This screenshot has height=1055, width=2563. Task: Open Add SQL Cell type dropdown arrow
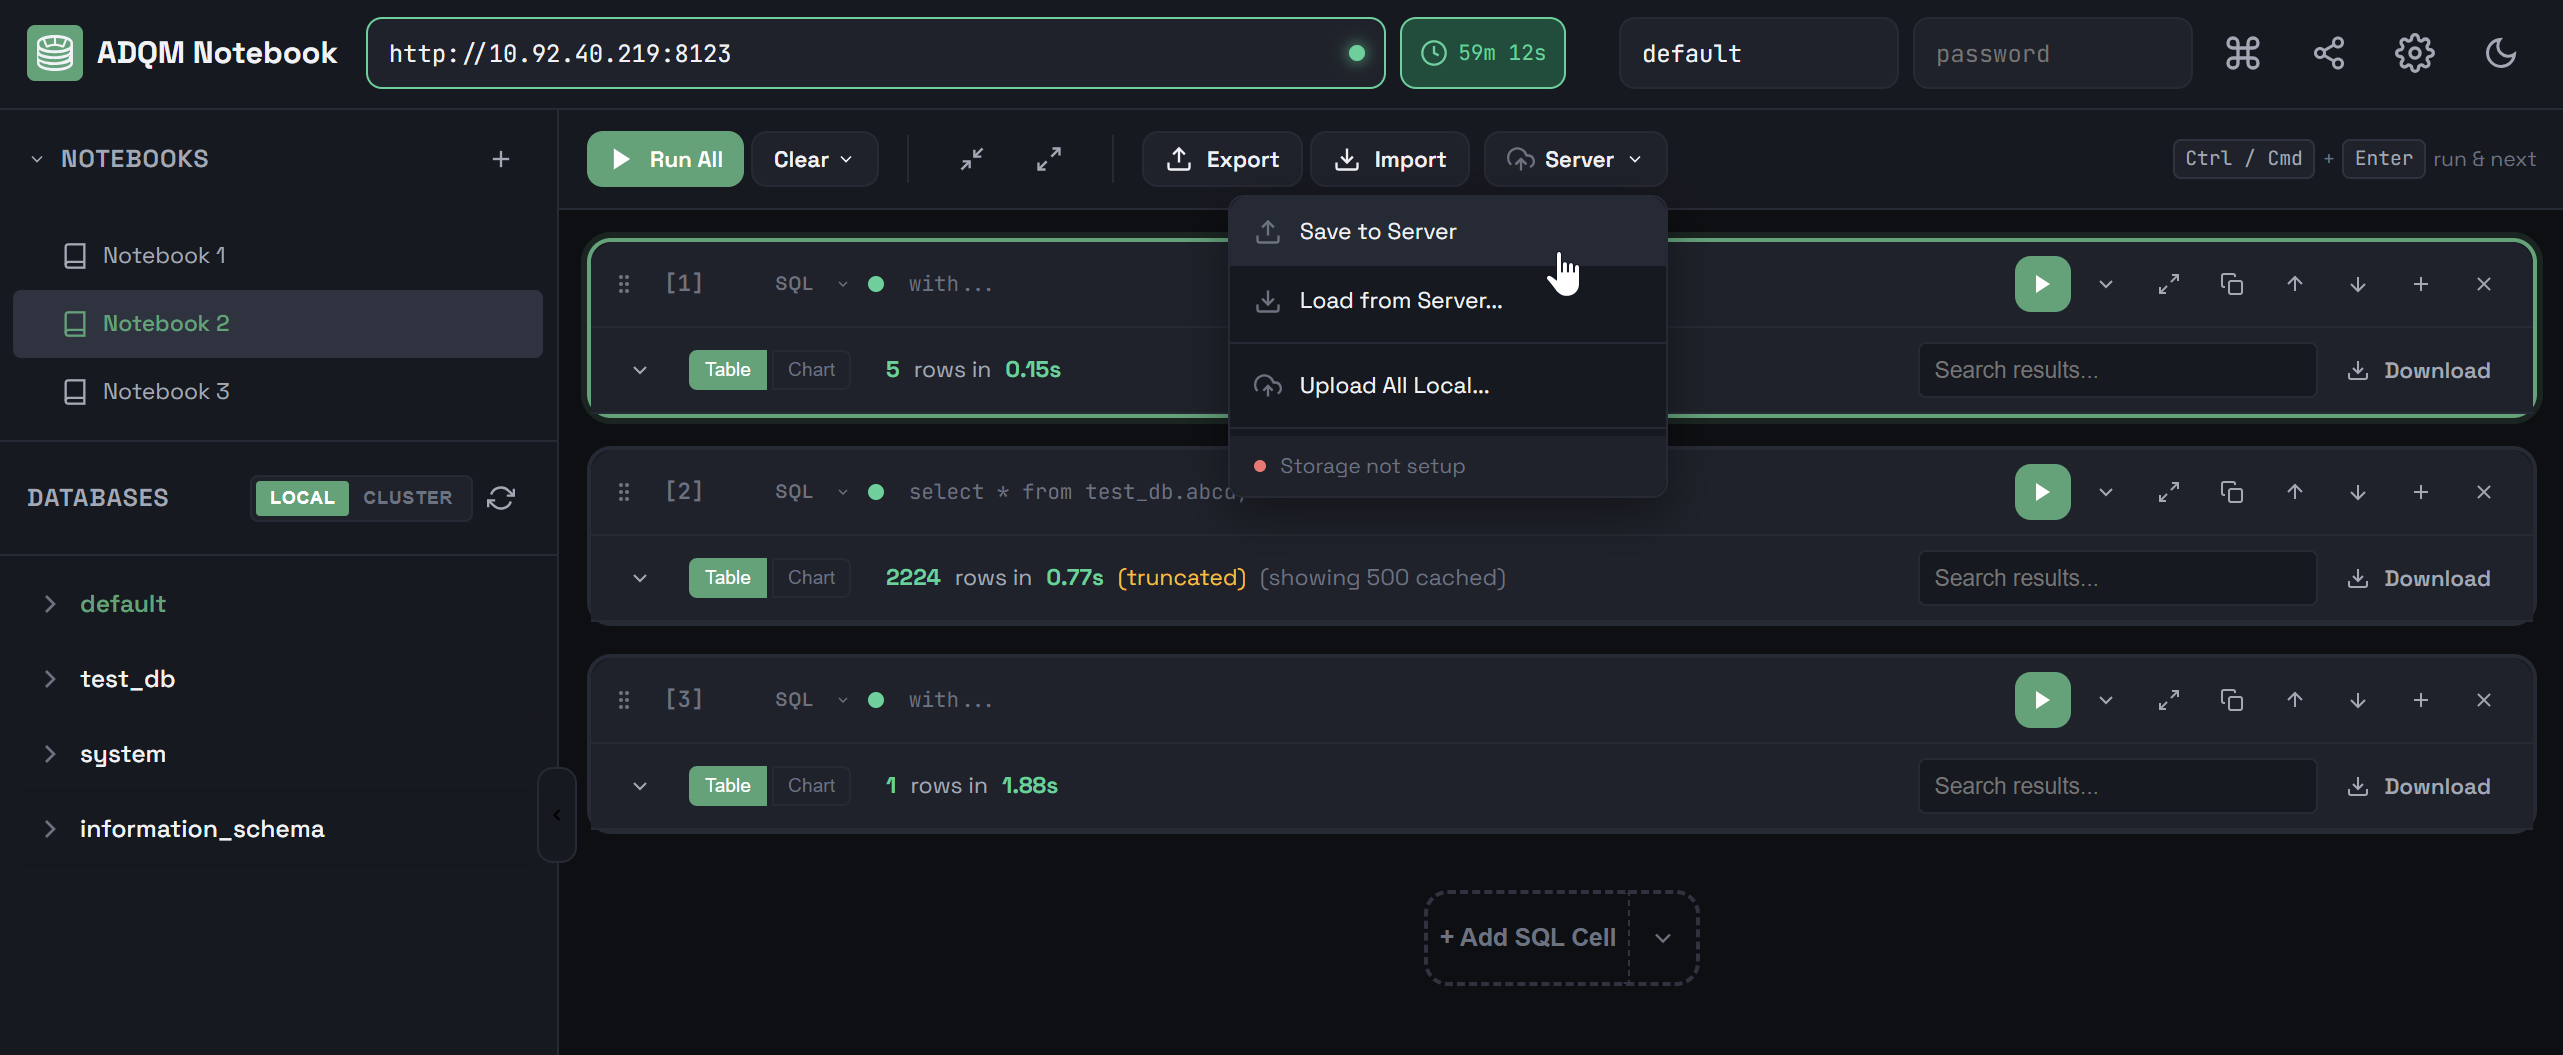pos(1662,938)
